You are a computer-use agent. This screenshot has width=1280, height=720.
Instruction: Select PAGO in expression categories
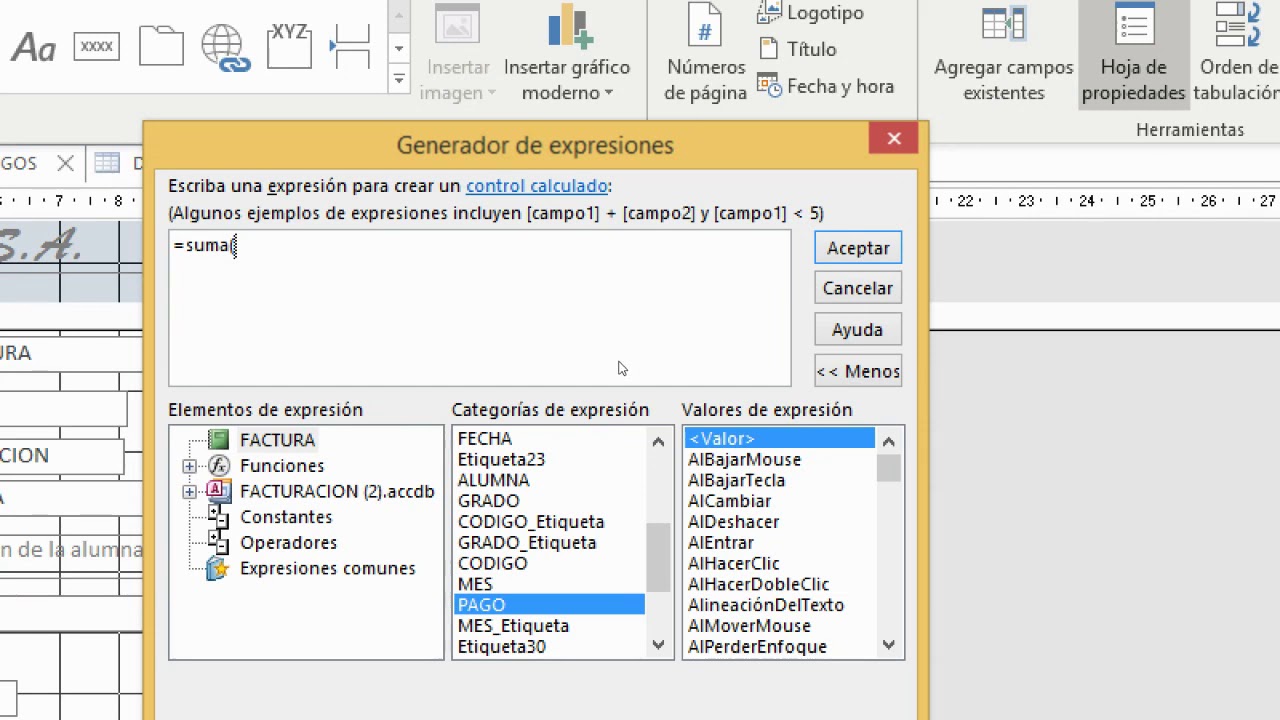(x=549, y=605)
